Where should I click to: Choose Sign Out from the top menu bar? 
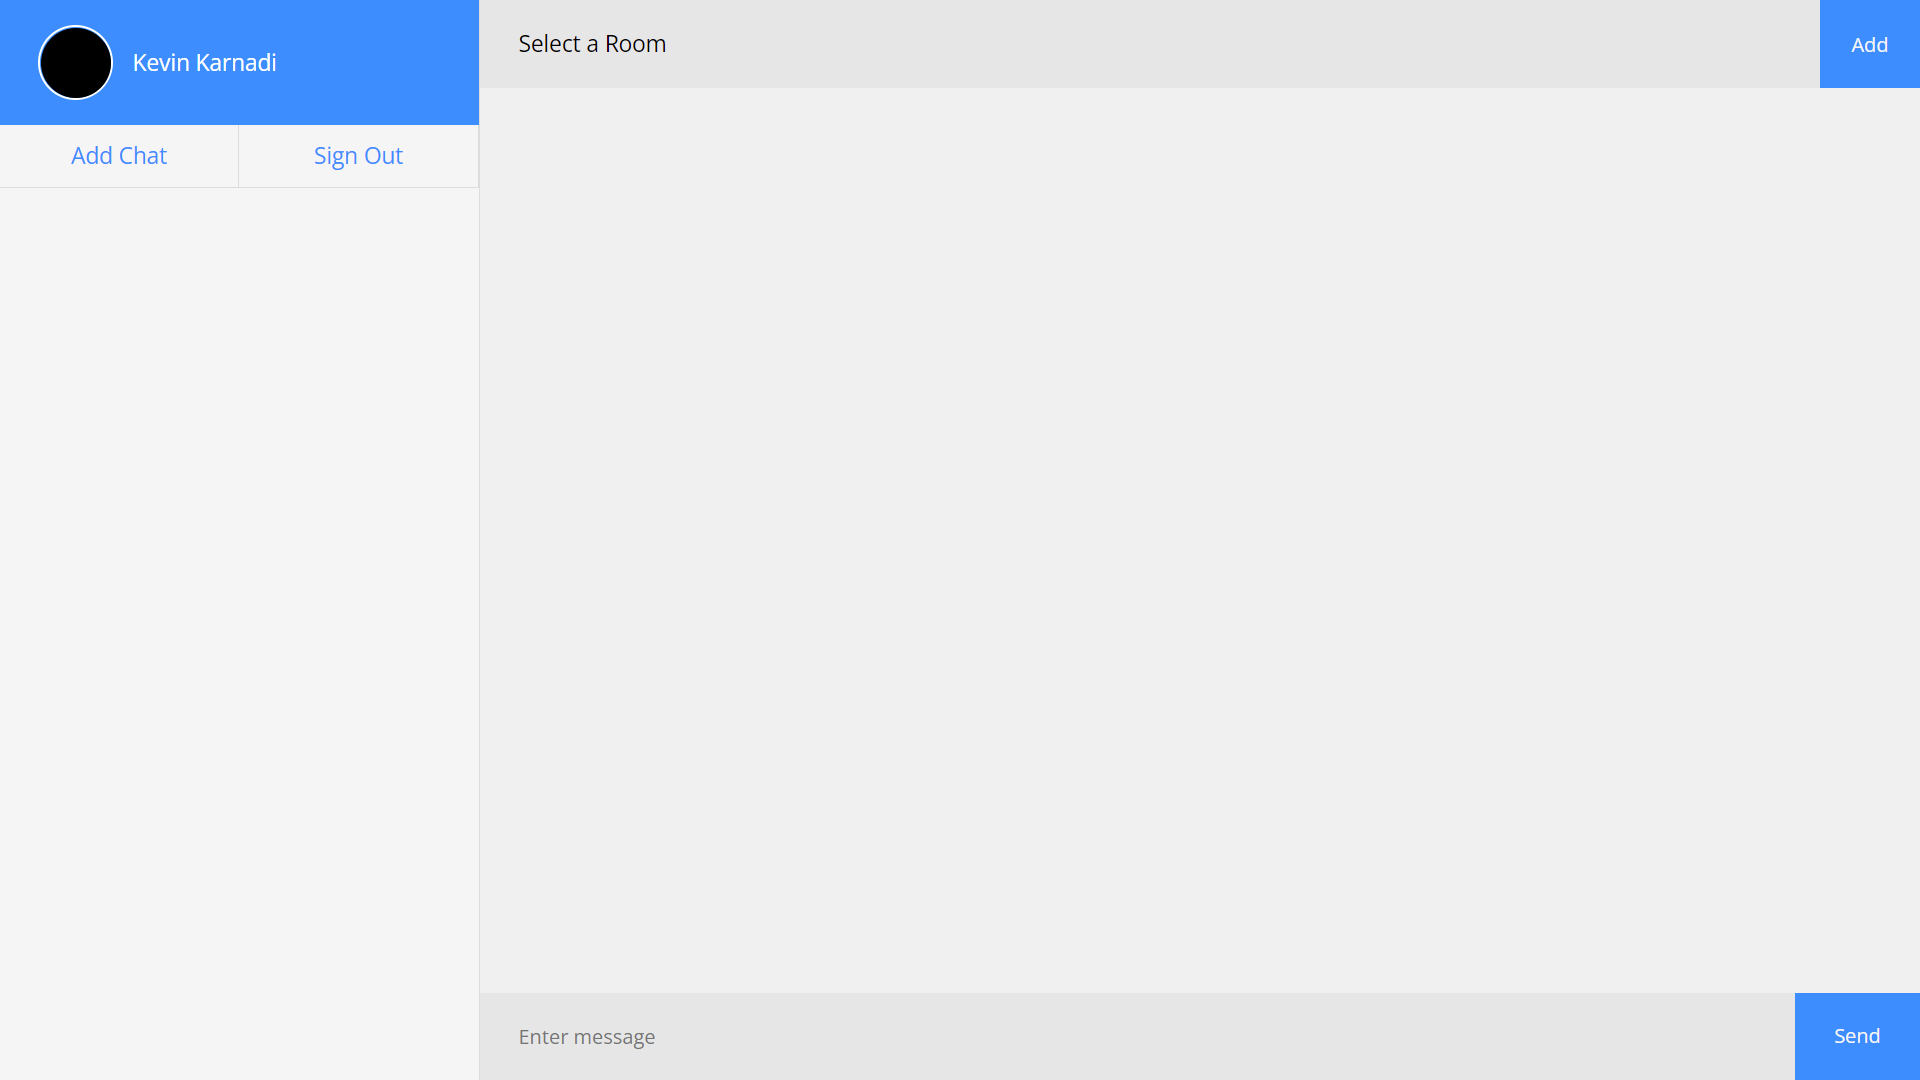(357, 155)
